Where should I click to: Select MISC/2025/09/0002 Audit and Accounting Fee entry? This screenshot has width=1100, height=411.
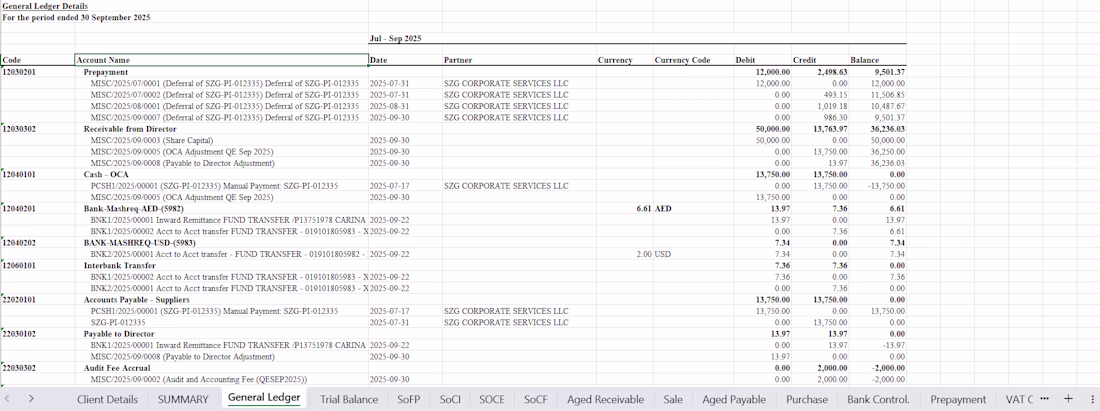(221, 379)
